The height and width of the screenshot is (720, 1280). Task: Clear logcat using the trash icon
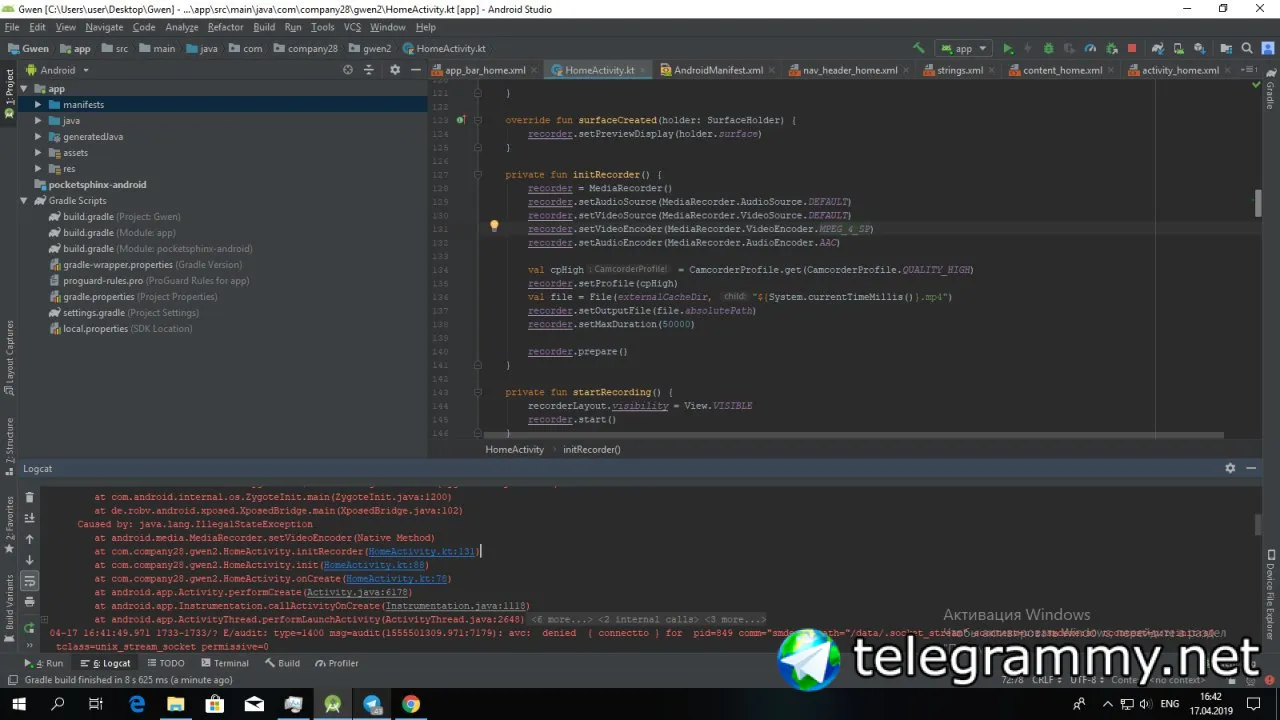(29, 497)
